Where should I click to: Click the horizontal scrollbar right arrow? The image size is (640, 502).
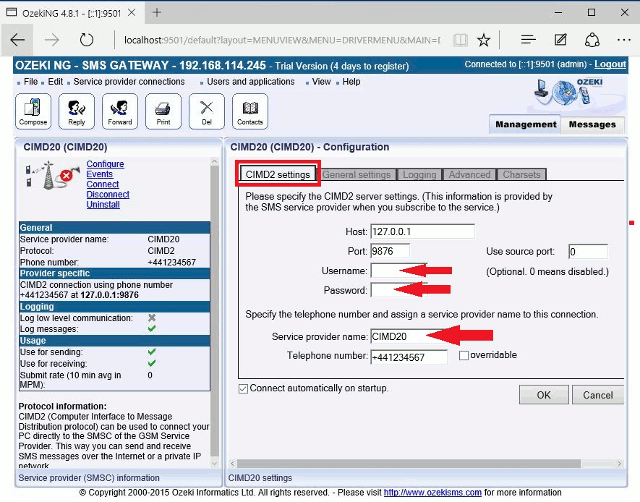(620, 464)
